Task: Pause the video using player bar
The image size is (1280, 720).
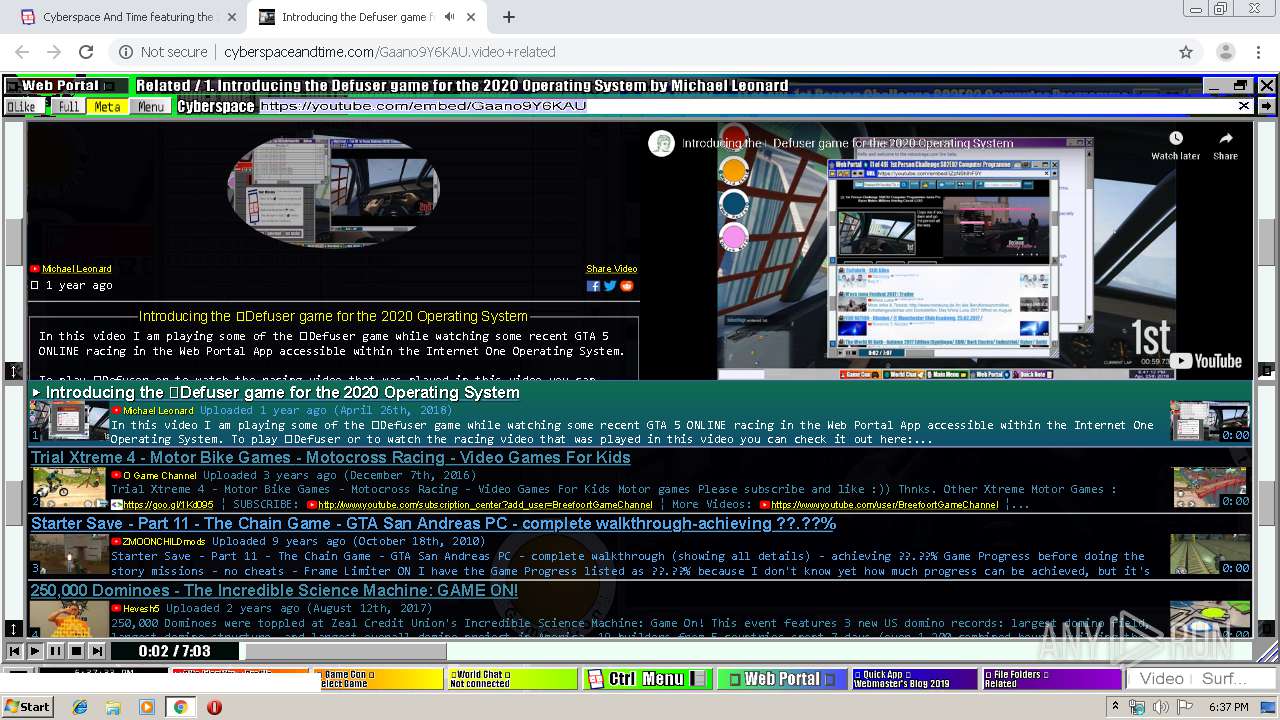Action: (x=55, y=651)
